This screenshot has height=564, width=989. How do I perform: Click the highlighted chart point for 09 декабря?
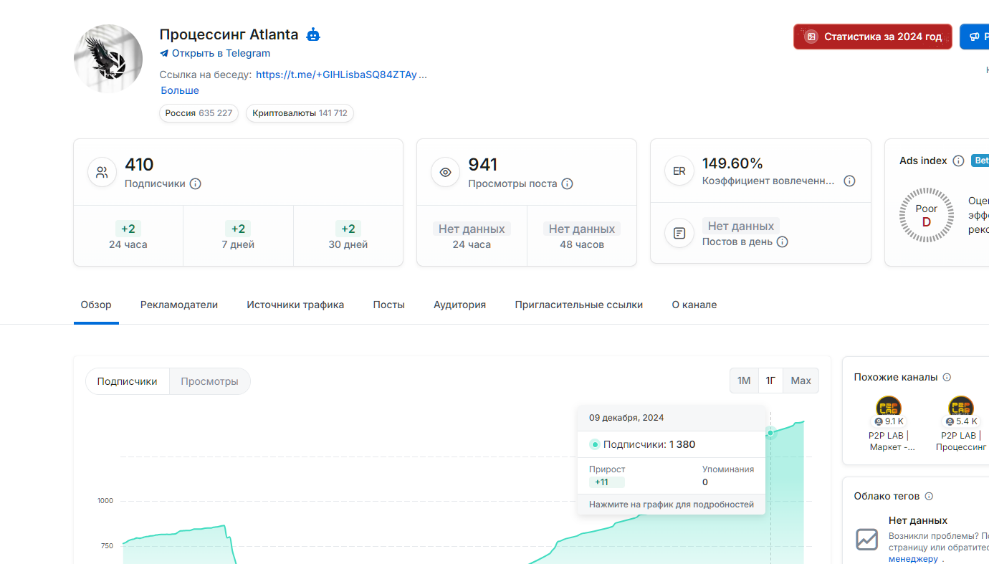(770, 433)
